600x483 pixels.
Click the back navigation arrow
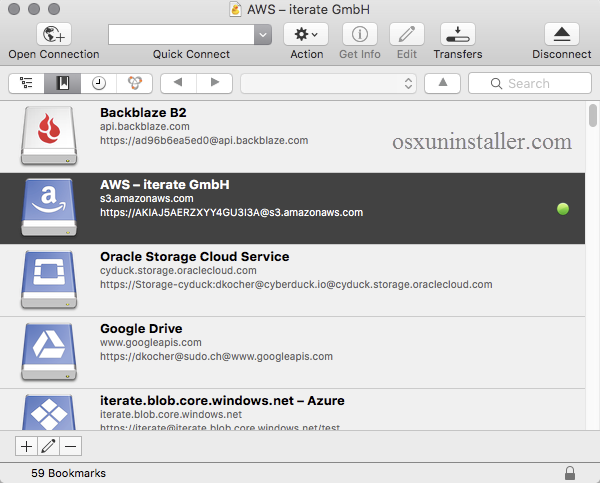(x=178, y=83)
